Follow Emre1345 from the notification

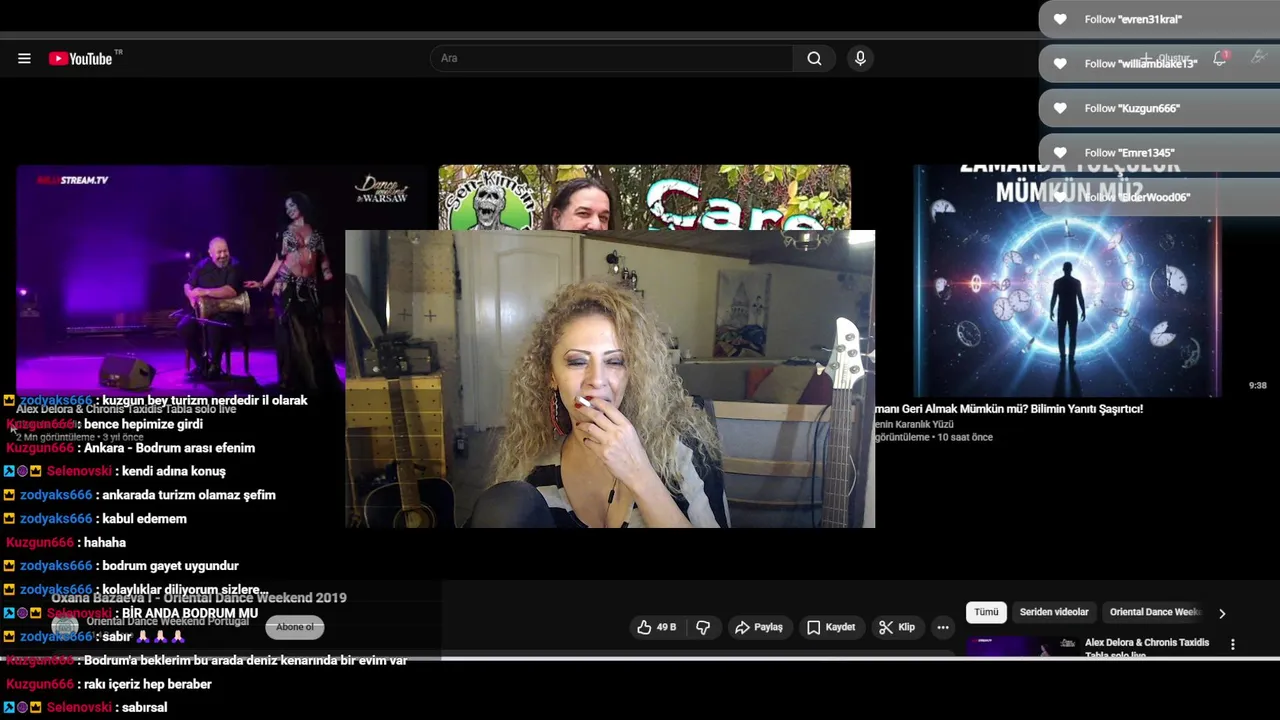(1159, 153)
